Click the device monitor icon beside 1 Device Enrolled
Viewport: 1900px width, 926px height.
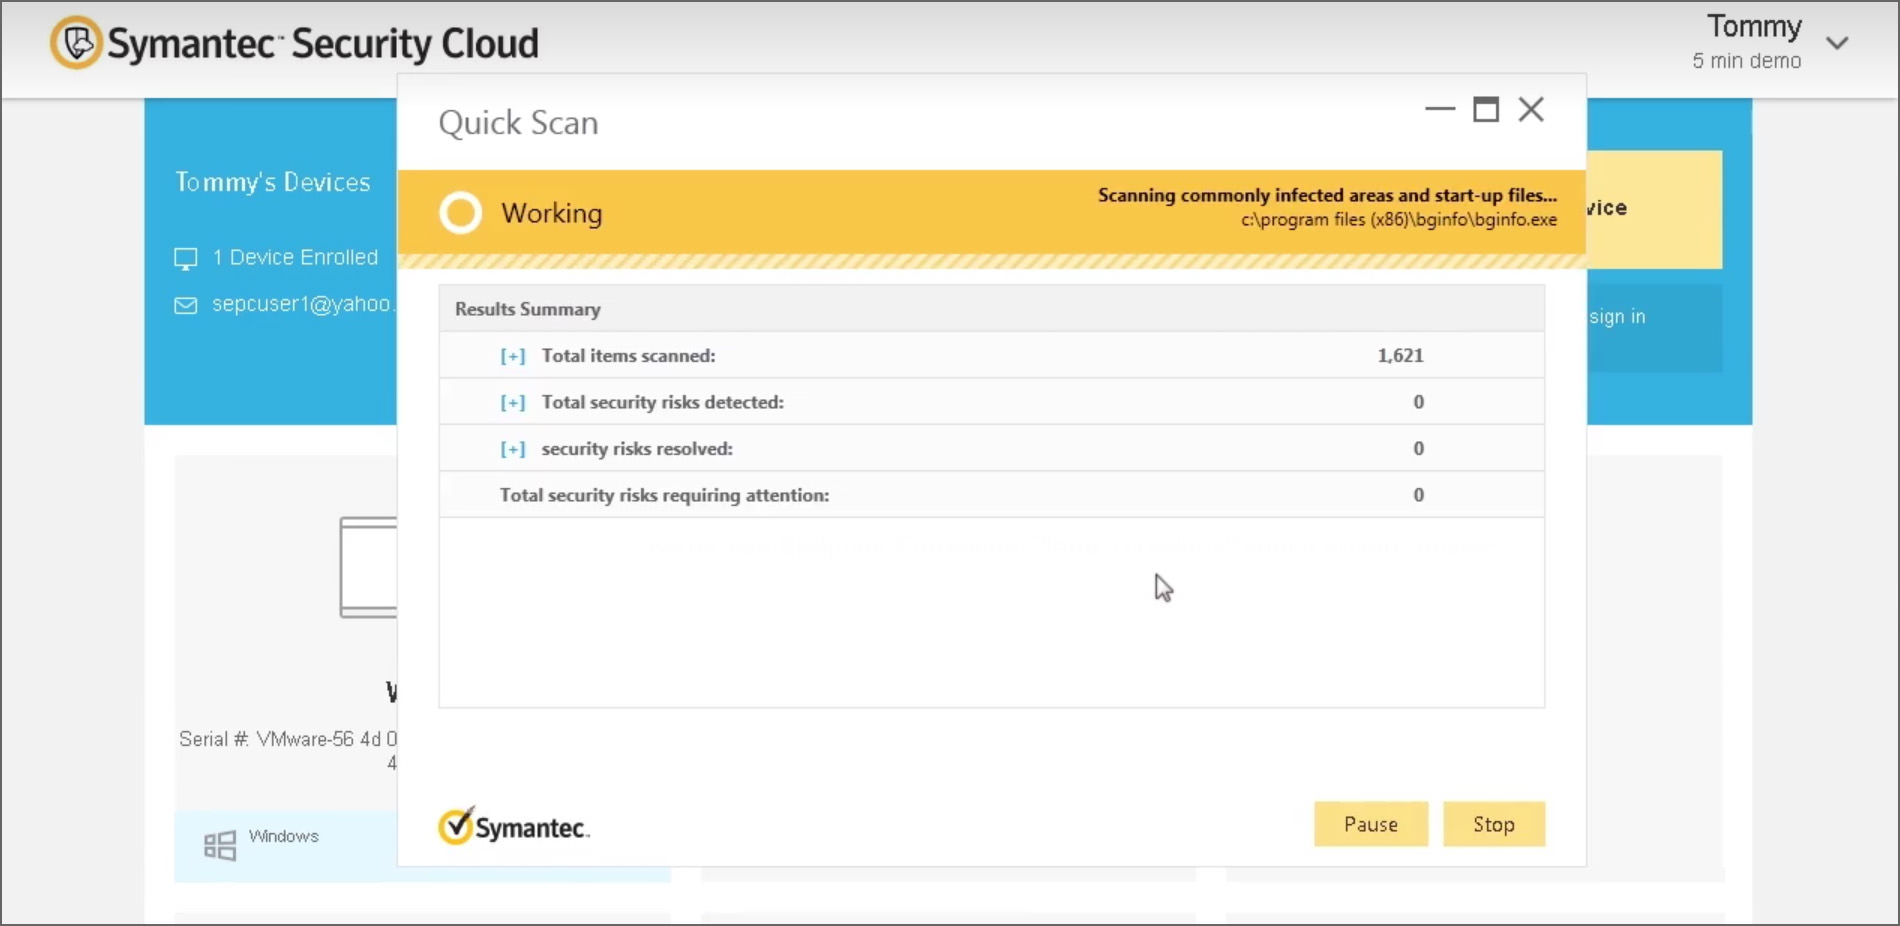[x=186, y=259]
